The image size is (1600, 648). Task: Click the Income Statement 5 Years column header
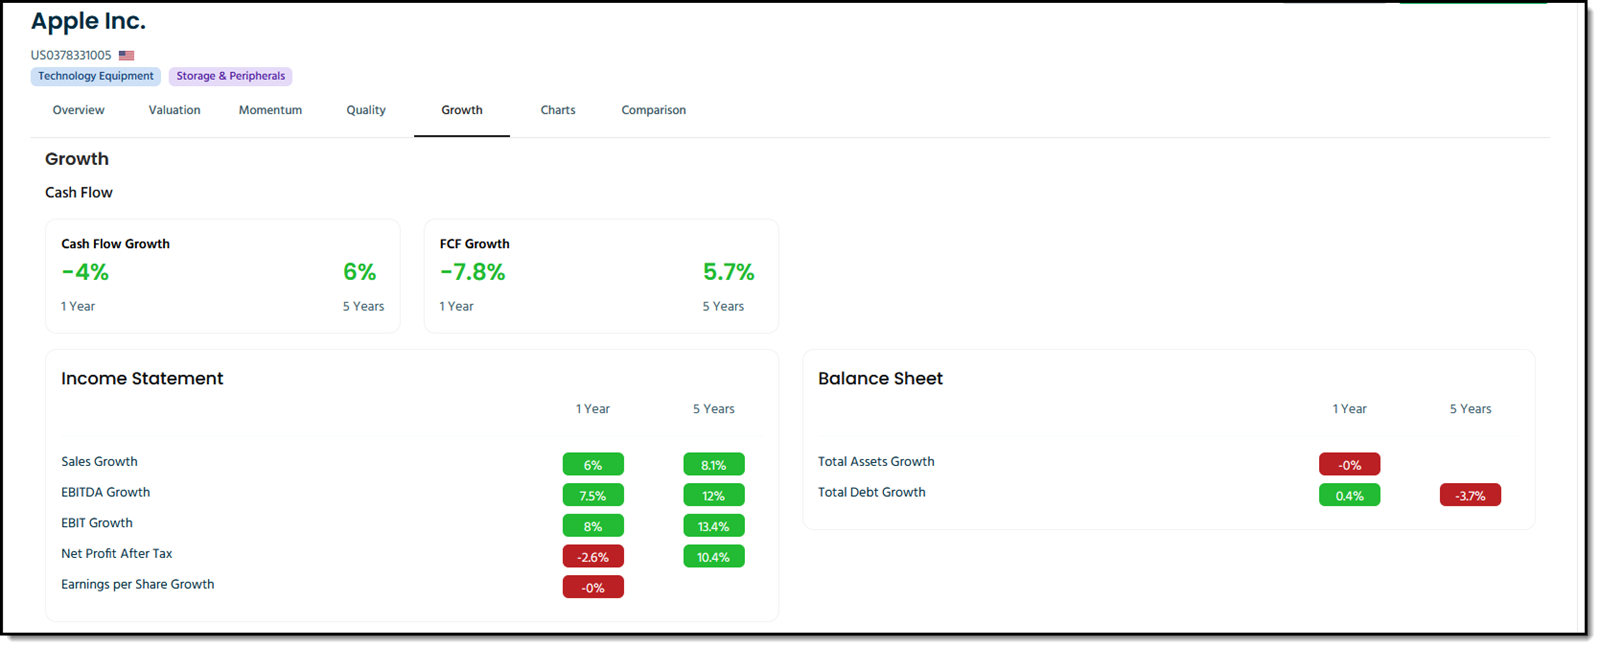click(714, 409)
